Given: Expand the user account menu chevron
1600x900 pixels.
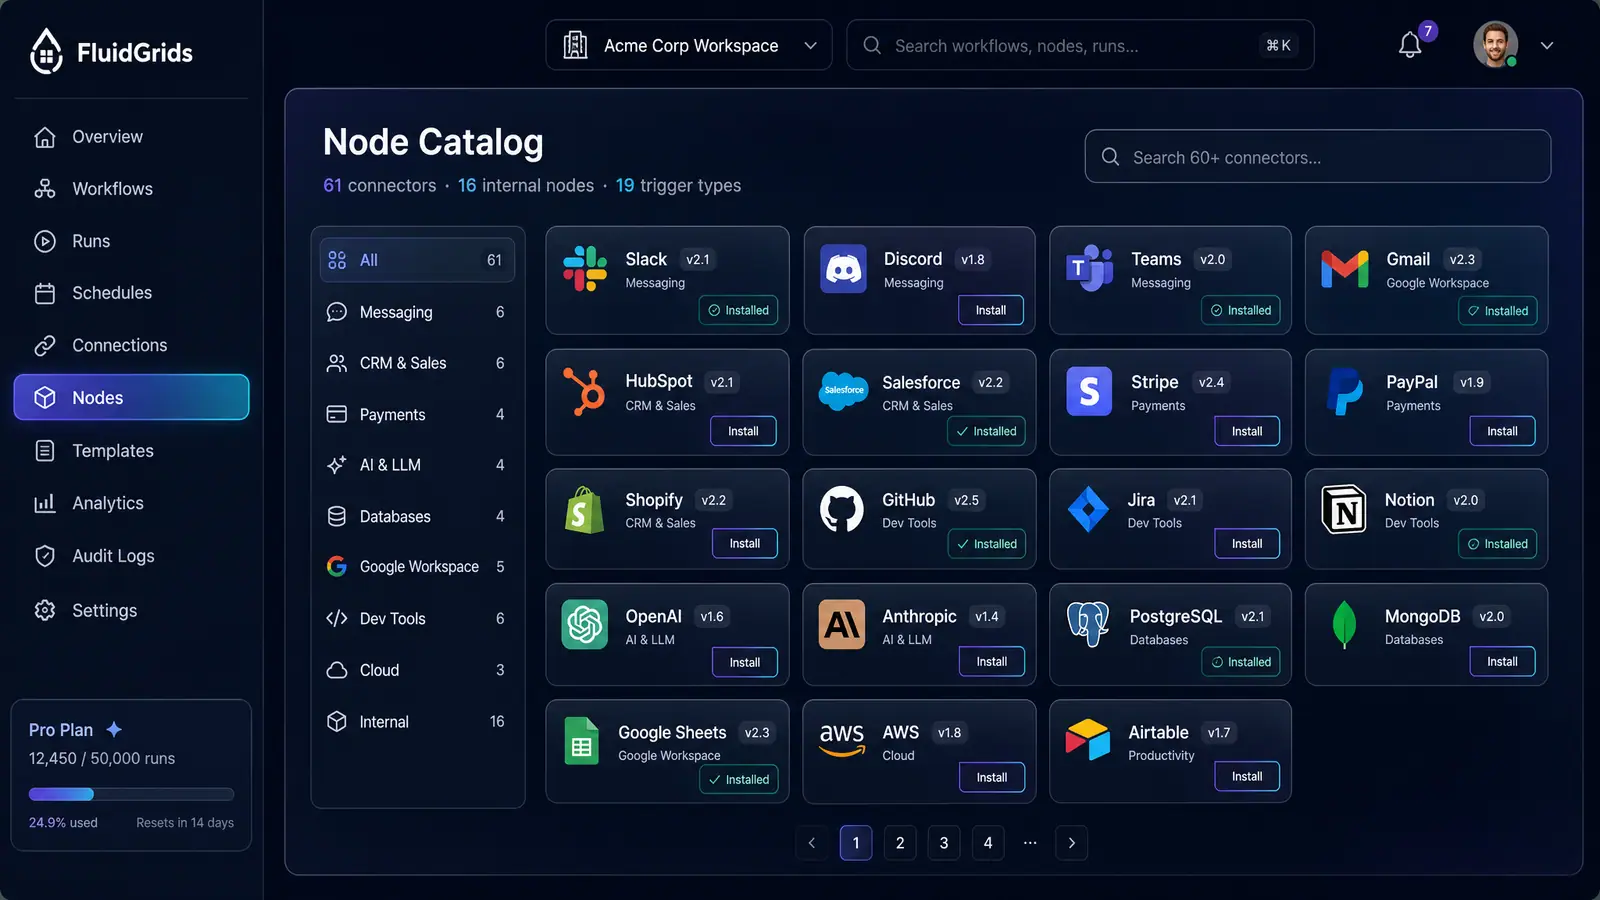Looking at the screenshot, I should click(x=1547, y=46).
